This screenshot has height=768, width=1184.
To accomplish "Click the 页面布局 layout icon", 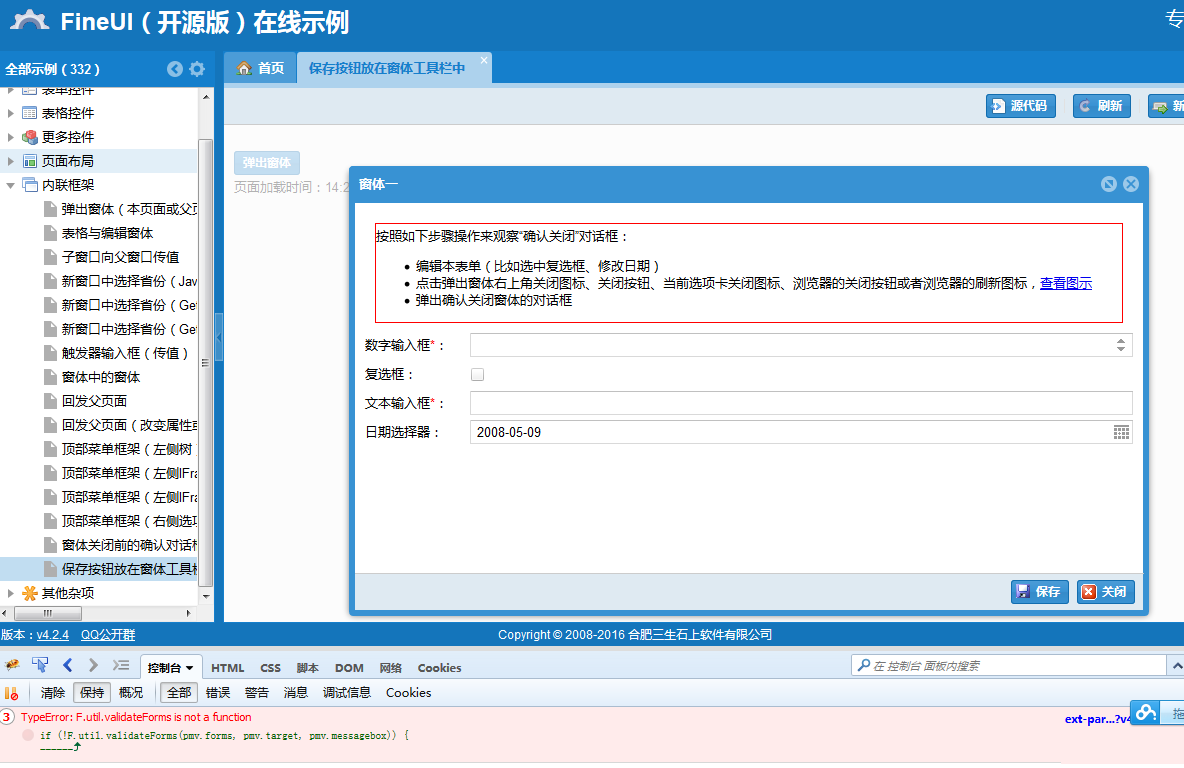I will (x=29, y=161).
